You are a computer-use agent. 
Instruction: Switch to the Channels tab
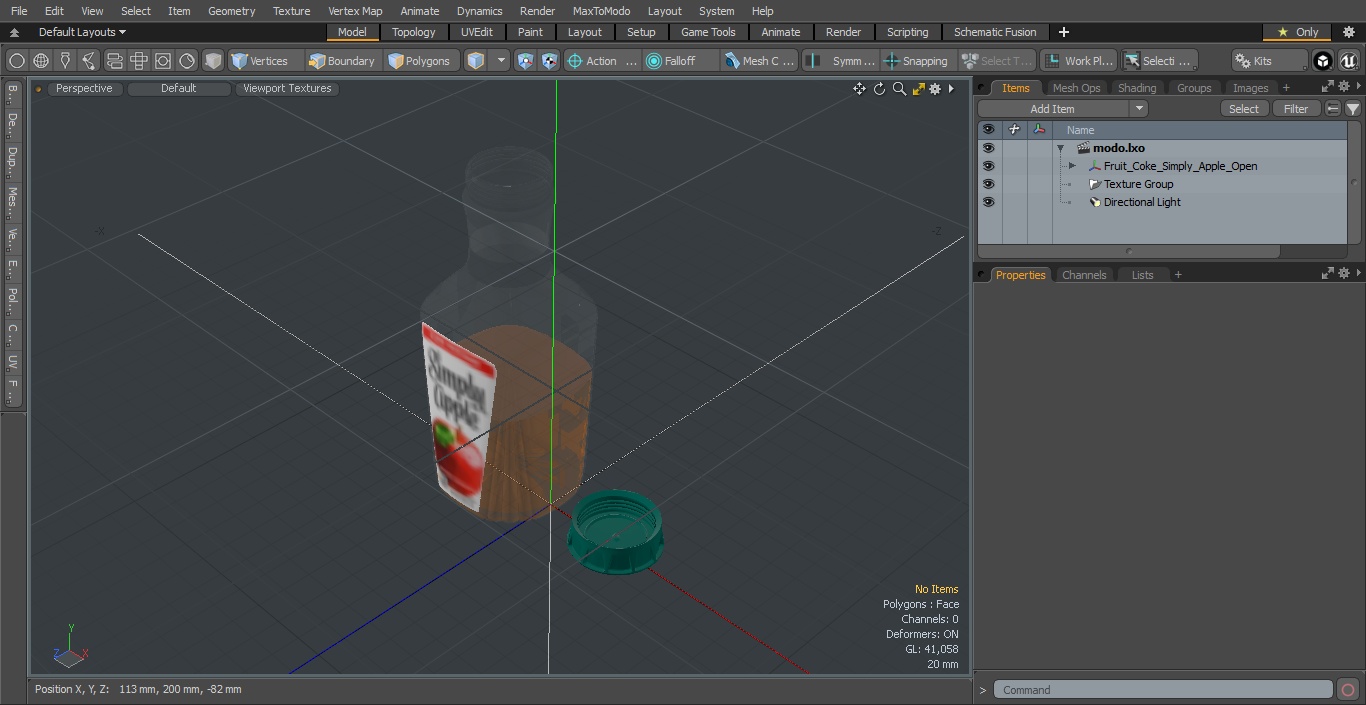pos(1084,275)
